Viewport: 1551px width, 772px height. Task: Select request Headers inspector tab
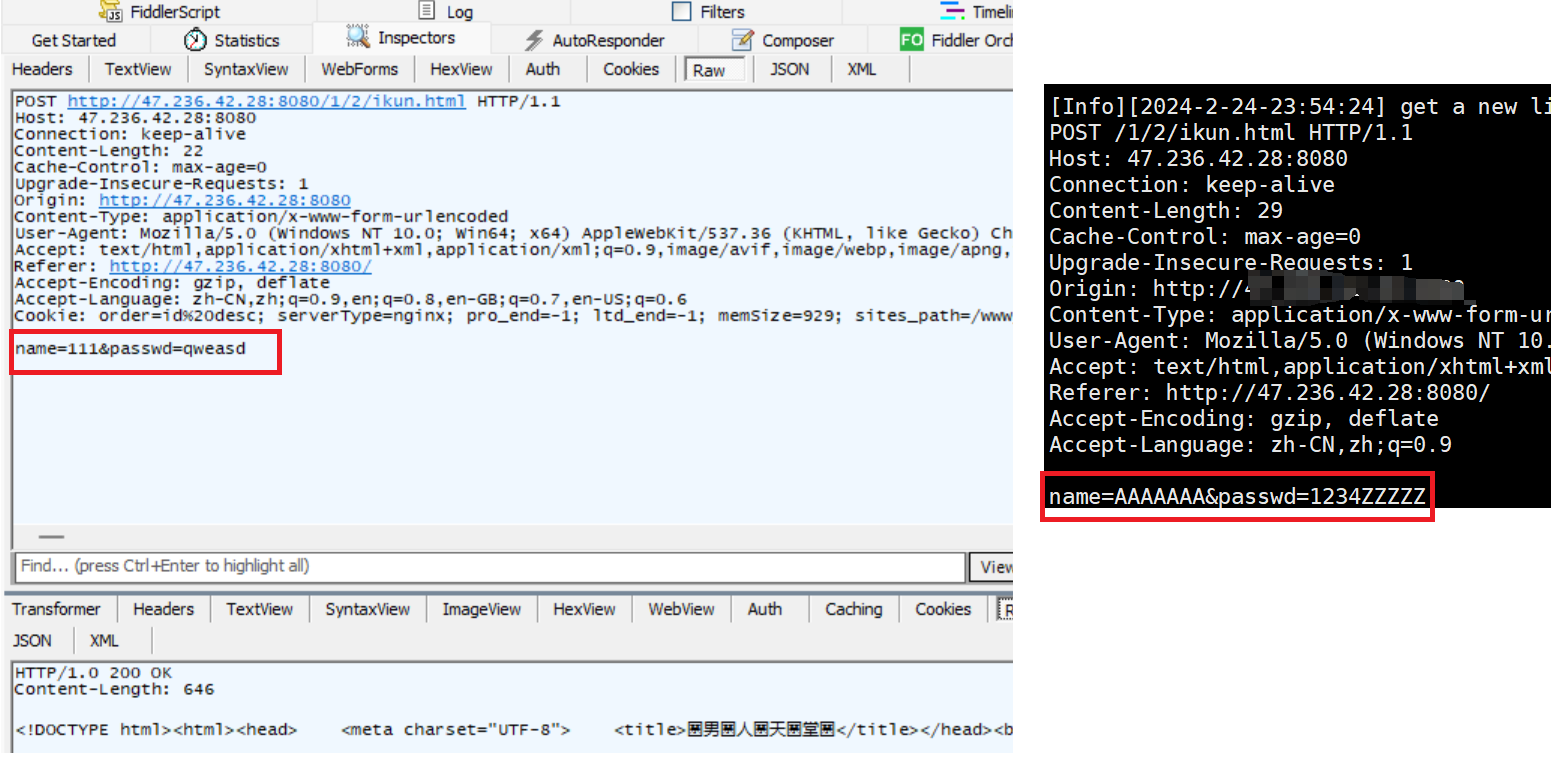pos(42,69)
